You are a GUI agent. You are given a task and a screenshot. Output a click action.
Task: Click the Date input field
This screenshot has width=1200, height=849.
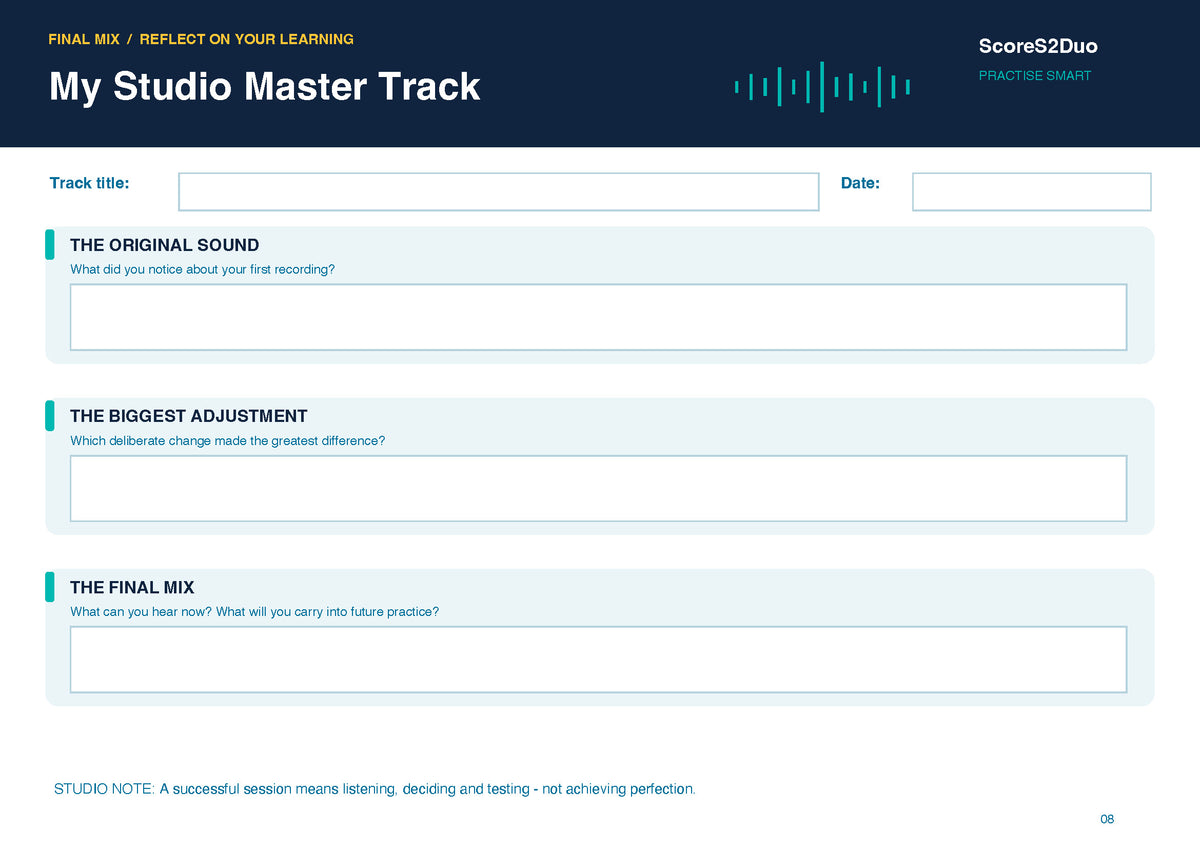tap(1031, 192)
